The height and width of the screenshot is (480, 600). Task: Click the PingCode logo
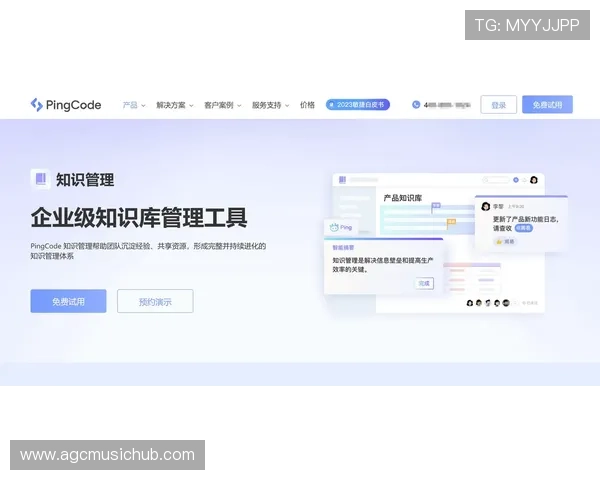click(66, 104)
